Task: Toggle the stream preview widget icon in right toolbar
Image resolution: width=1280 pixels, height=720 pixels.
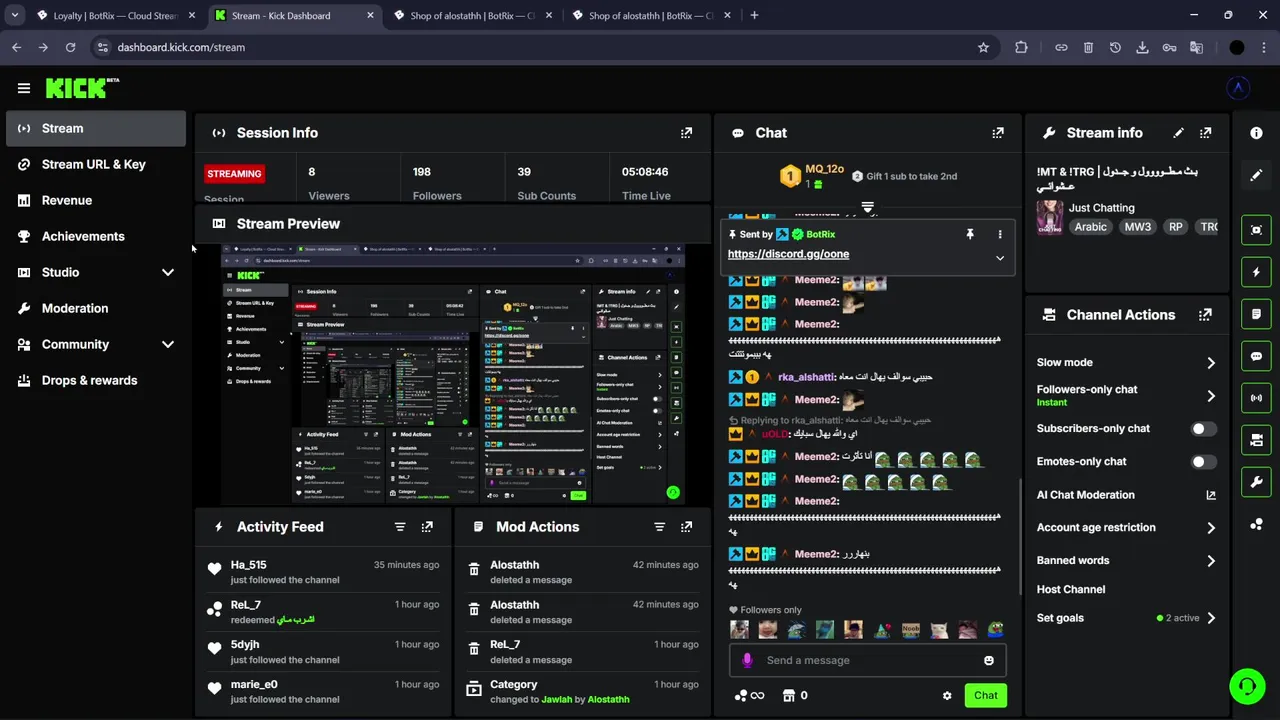Action: 1256,230
